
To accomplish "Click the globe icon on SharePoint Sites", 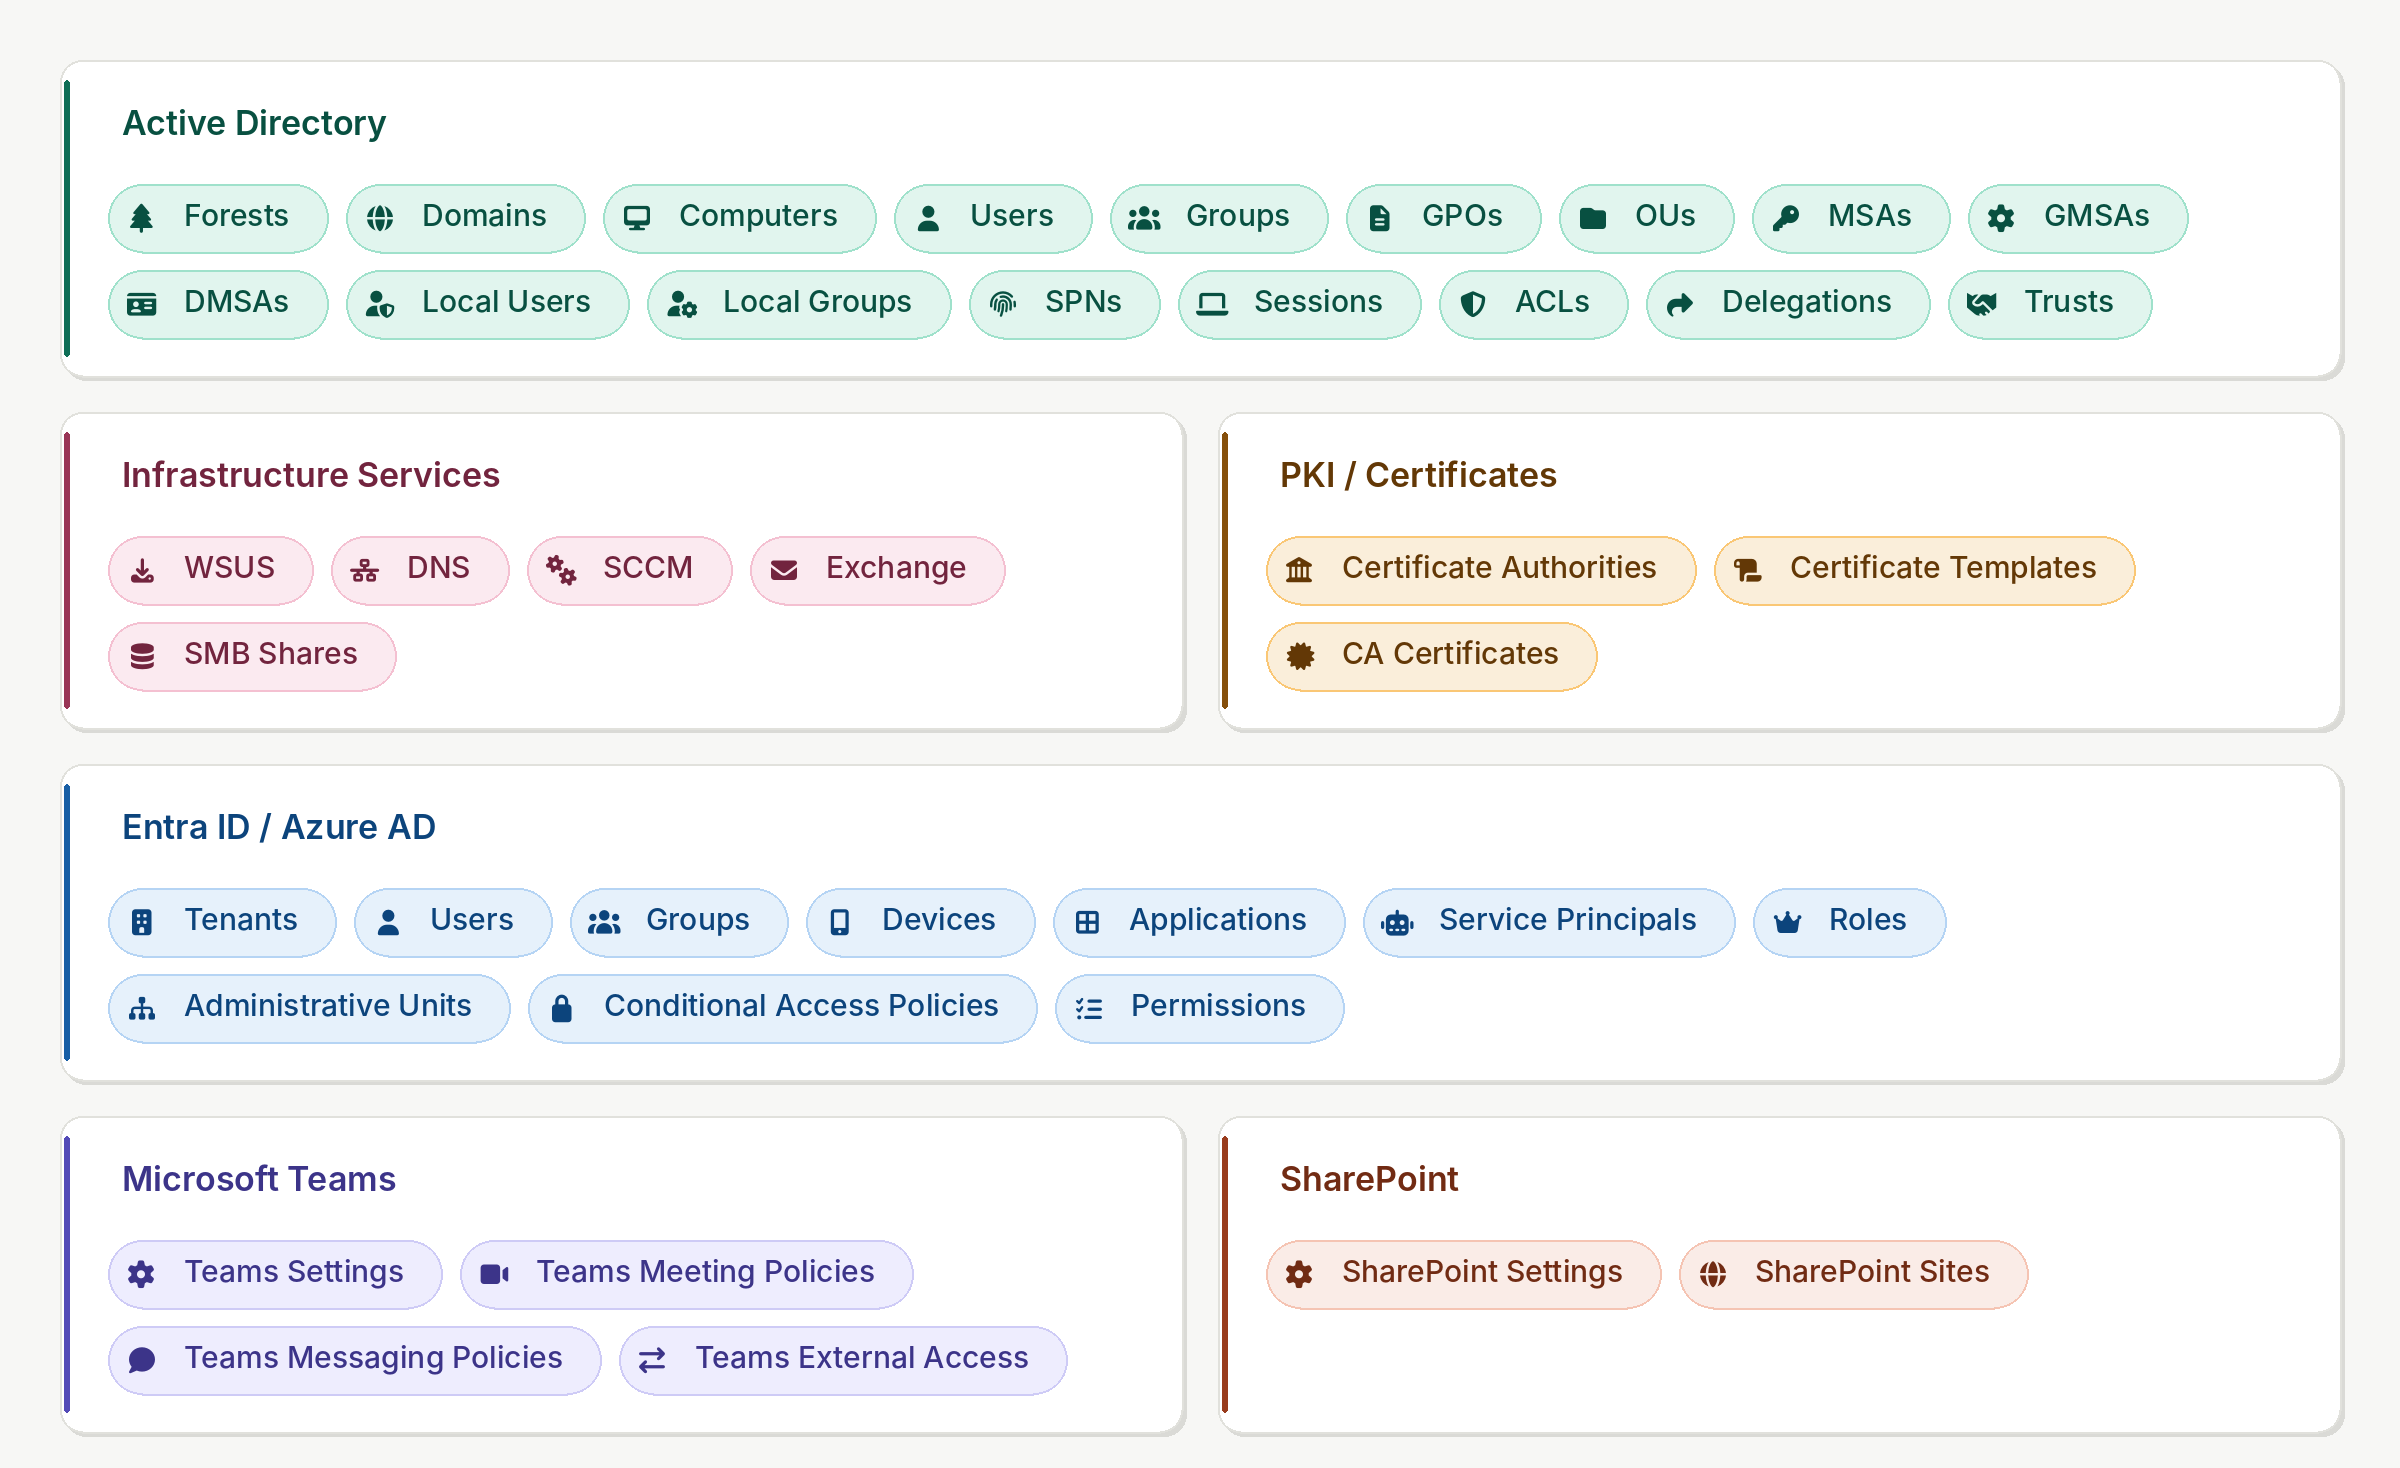I will point(1713,1273).
